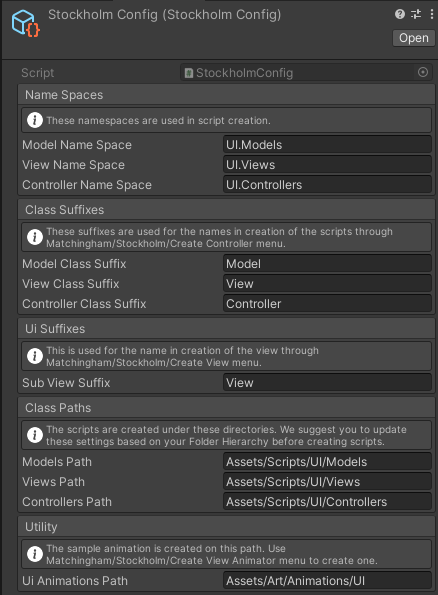Click the info icon in Name Spaces
Screen dimensions: 438x595
(x=35, y=120)
